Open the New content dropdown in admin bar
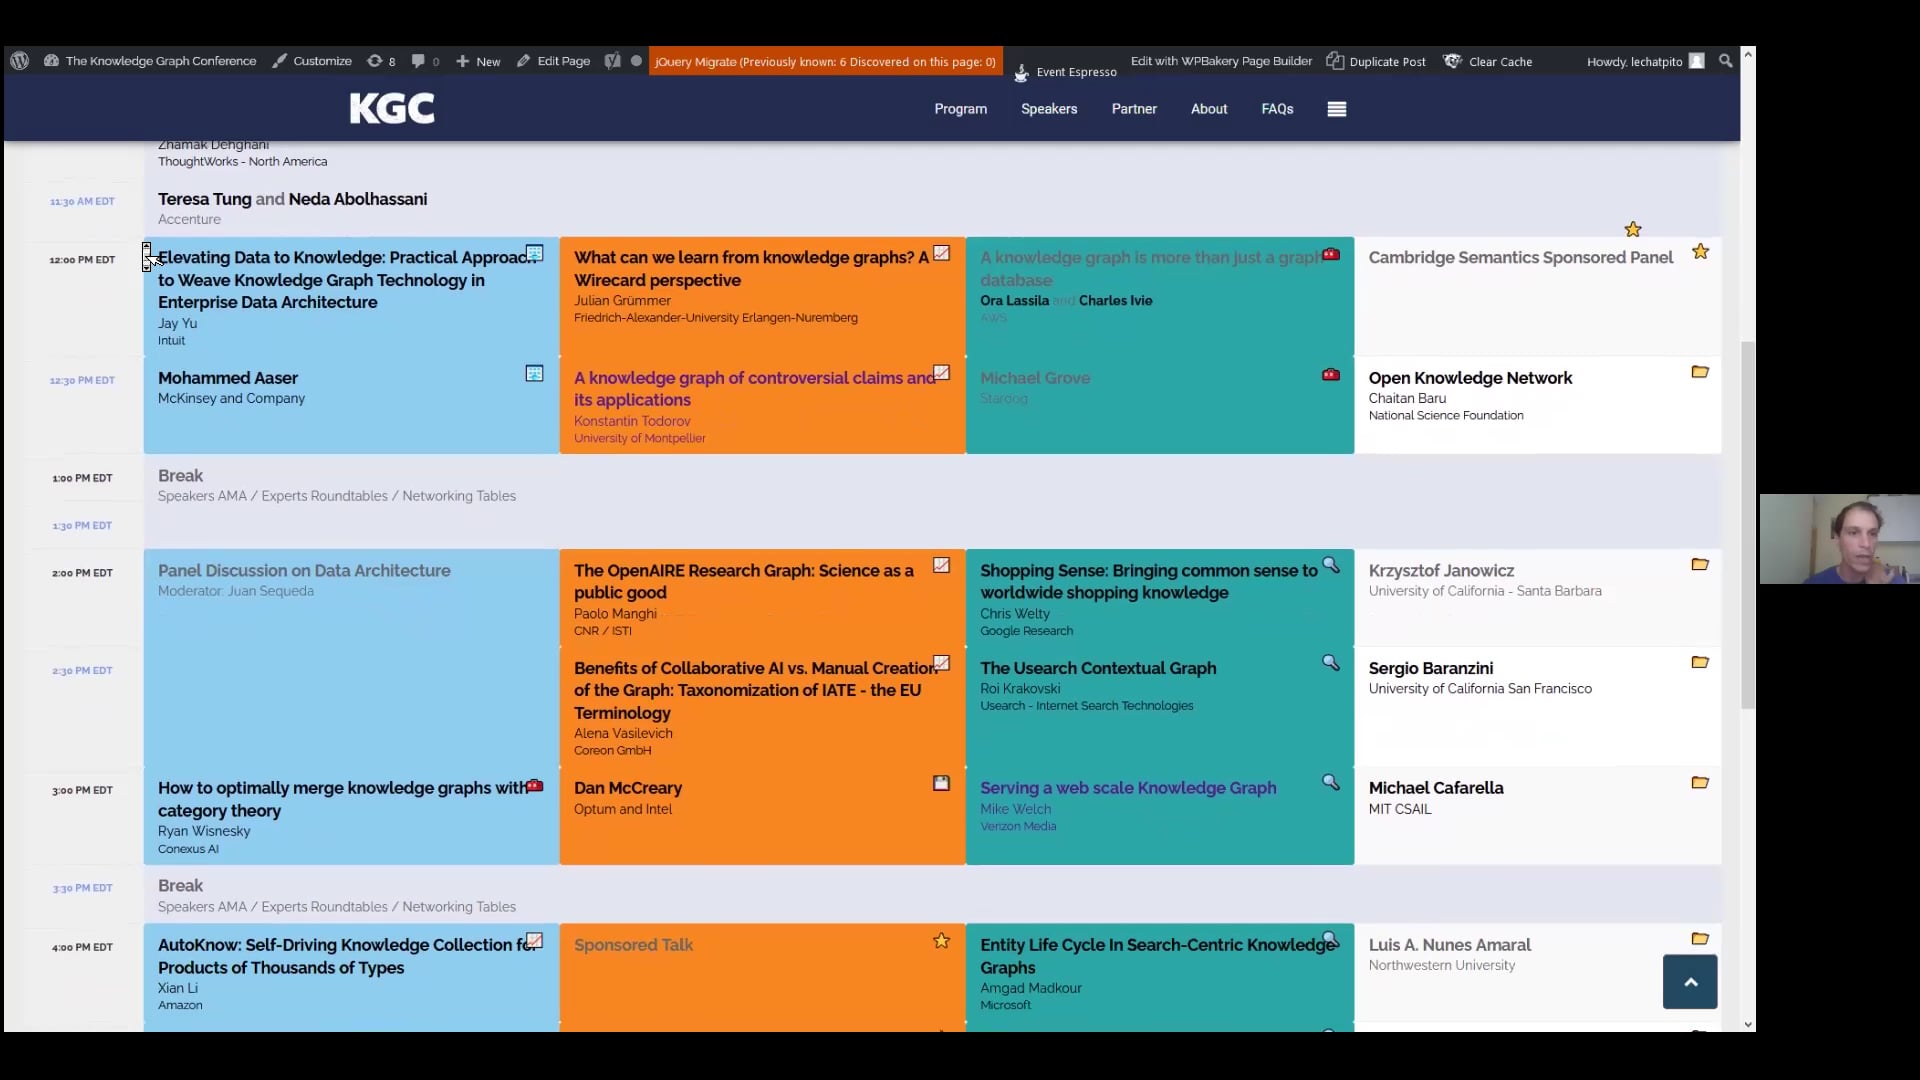Image resolution: width=1920 pixels, height=1080 pixels. pyautogui.click(x=478, y=61)
